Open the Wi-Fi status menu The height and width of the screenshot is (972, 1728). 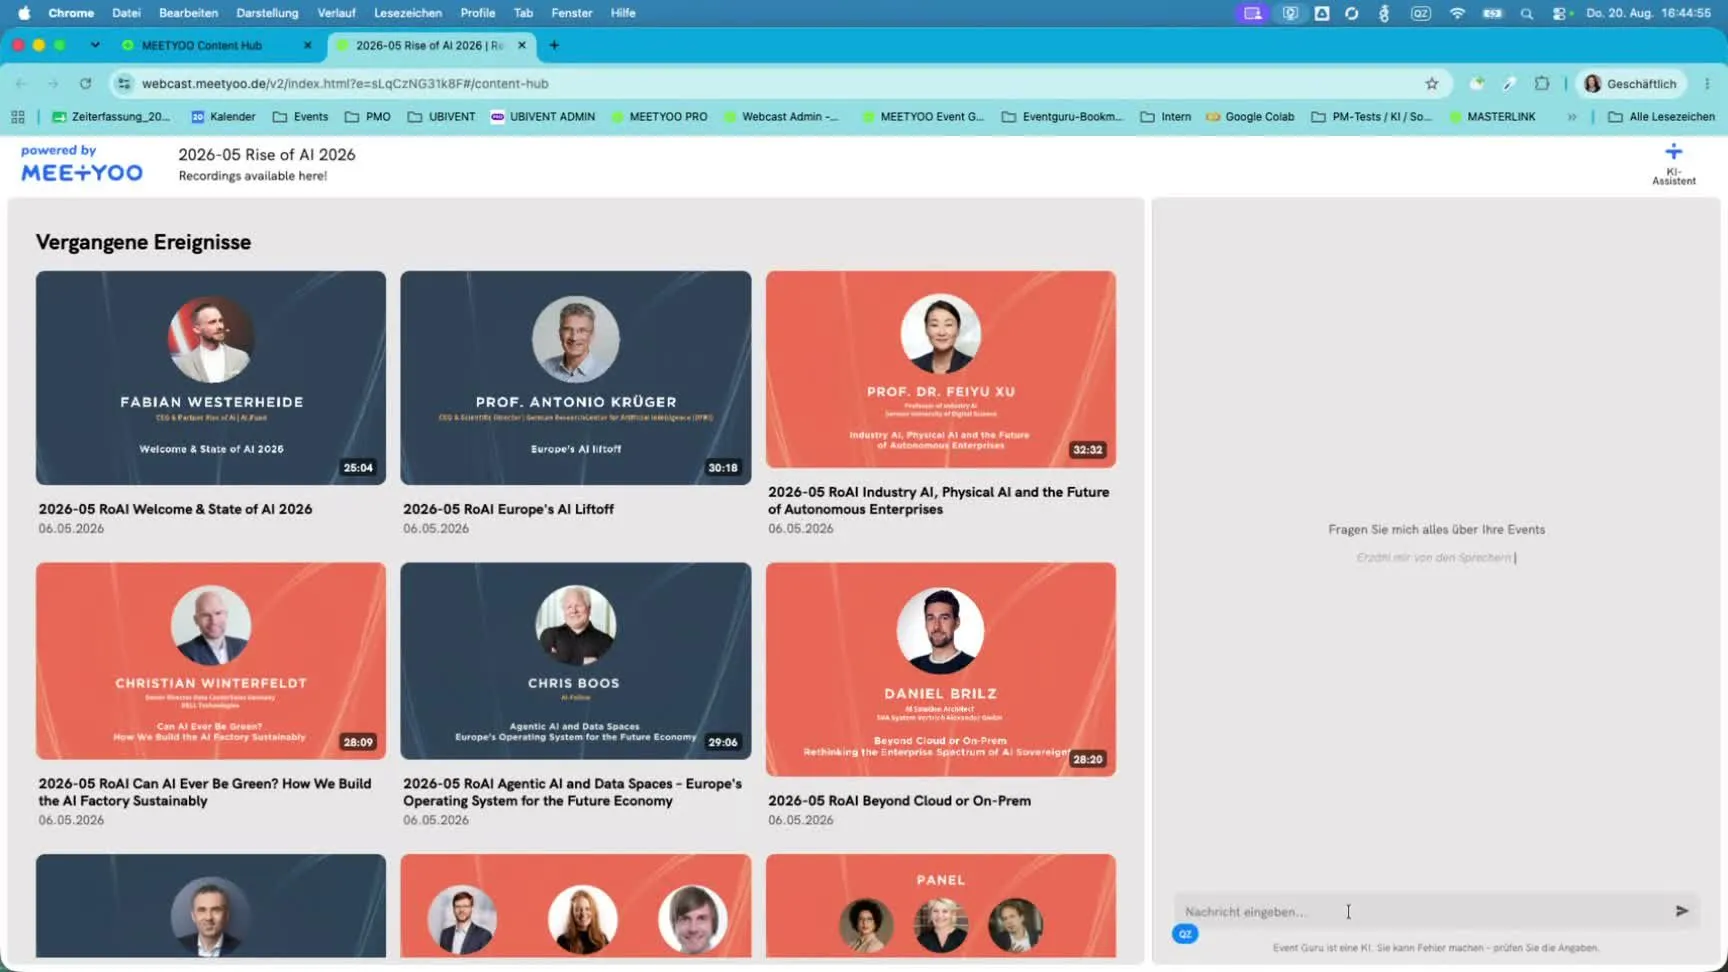tap(1457, 13)
